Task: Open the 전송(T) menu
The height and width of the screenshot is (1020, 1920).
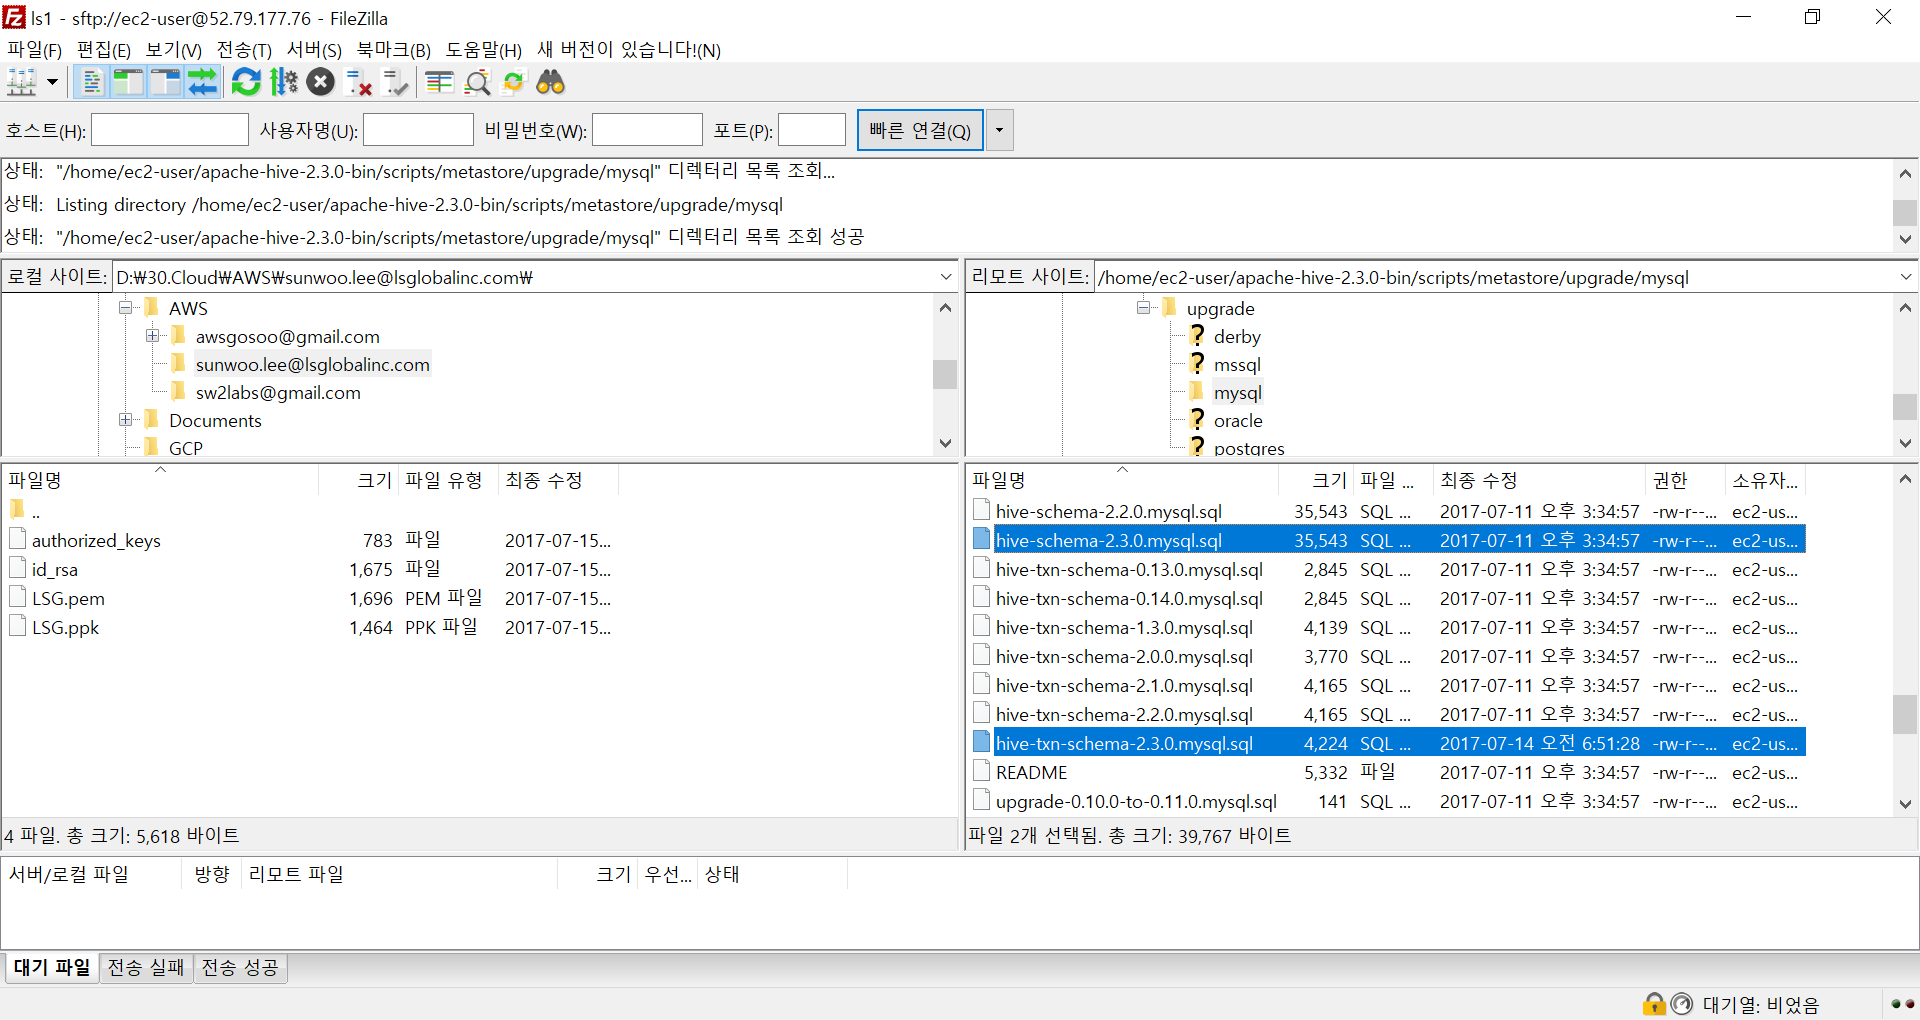Action: [244, 50]
